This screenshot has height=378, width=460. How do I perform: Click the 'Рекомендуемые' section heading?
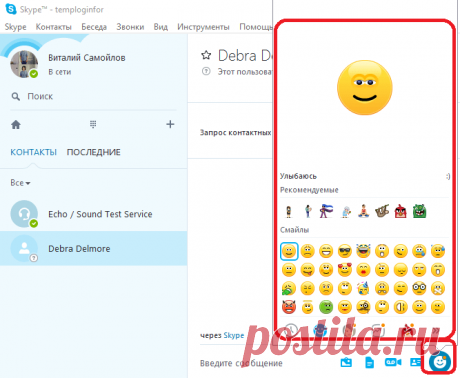309,190
